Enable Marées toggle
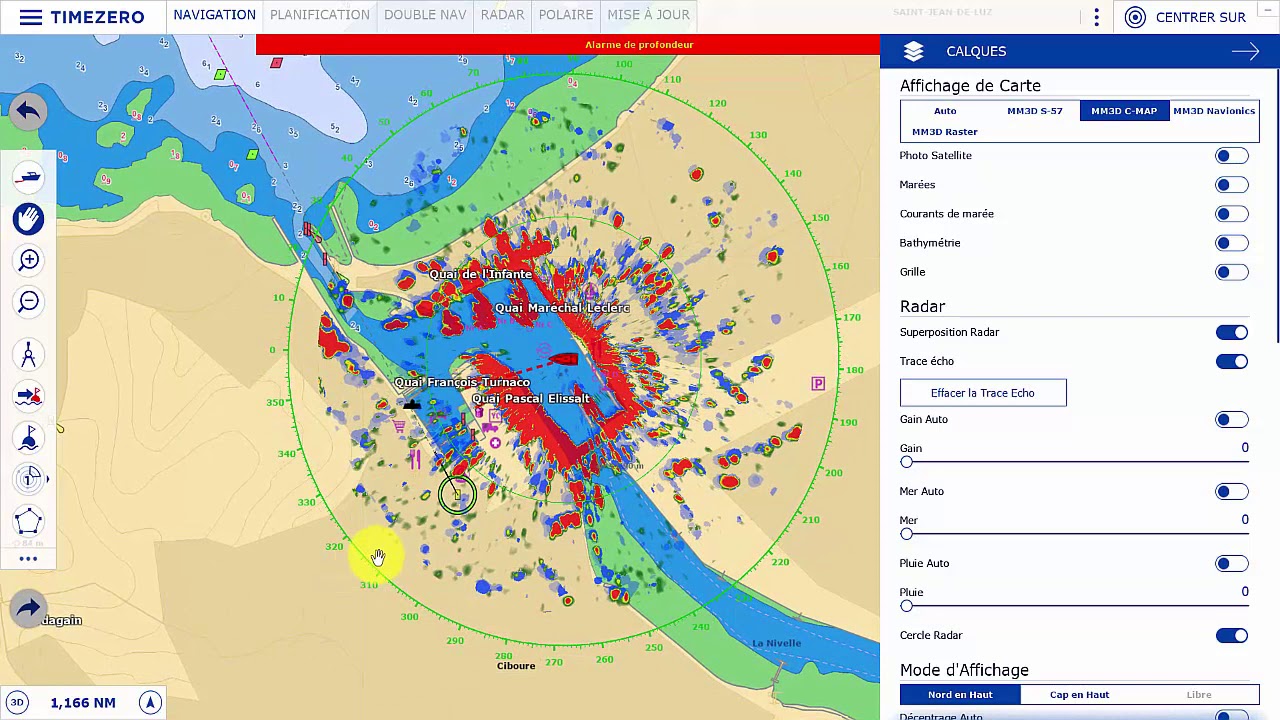 pos(1231,185)
